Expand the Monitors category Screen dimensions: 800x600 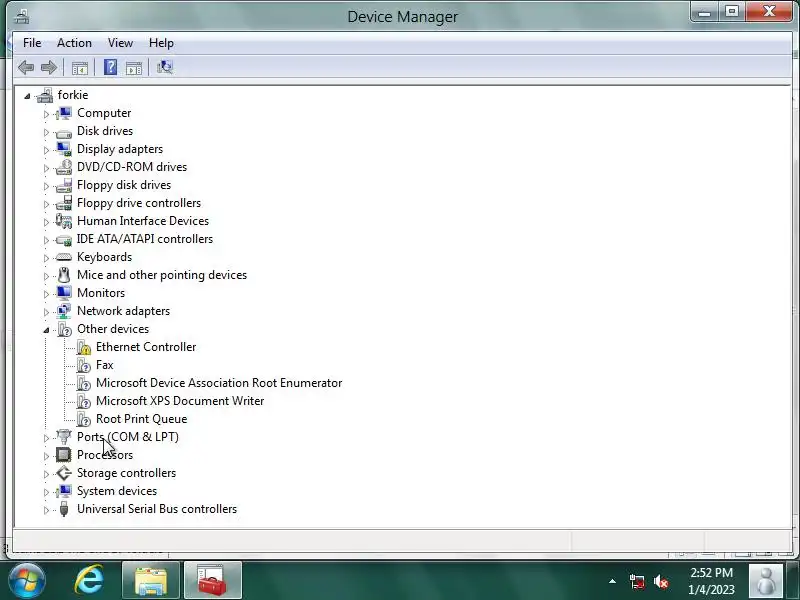[x=46, y=294]
